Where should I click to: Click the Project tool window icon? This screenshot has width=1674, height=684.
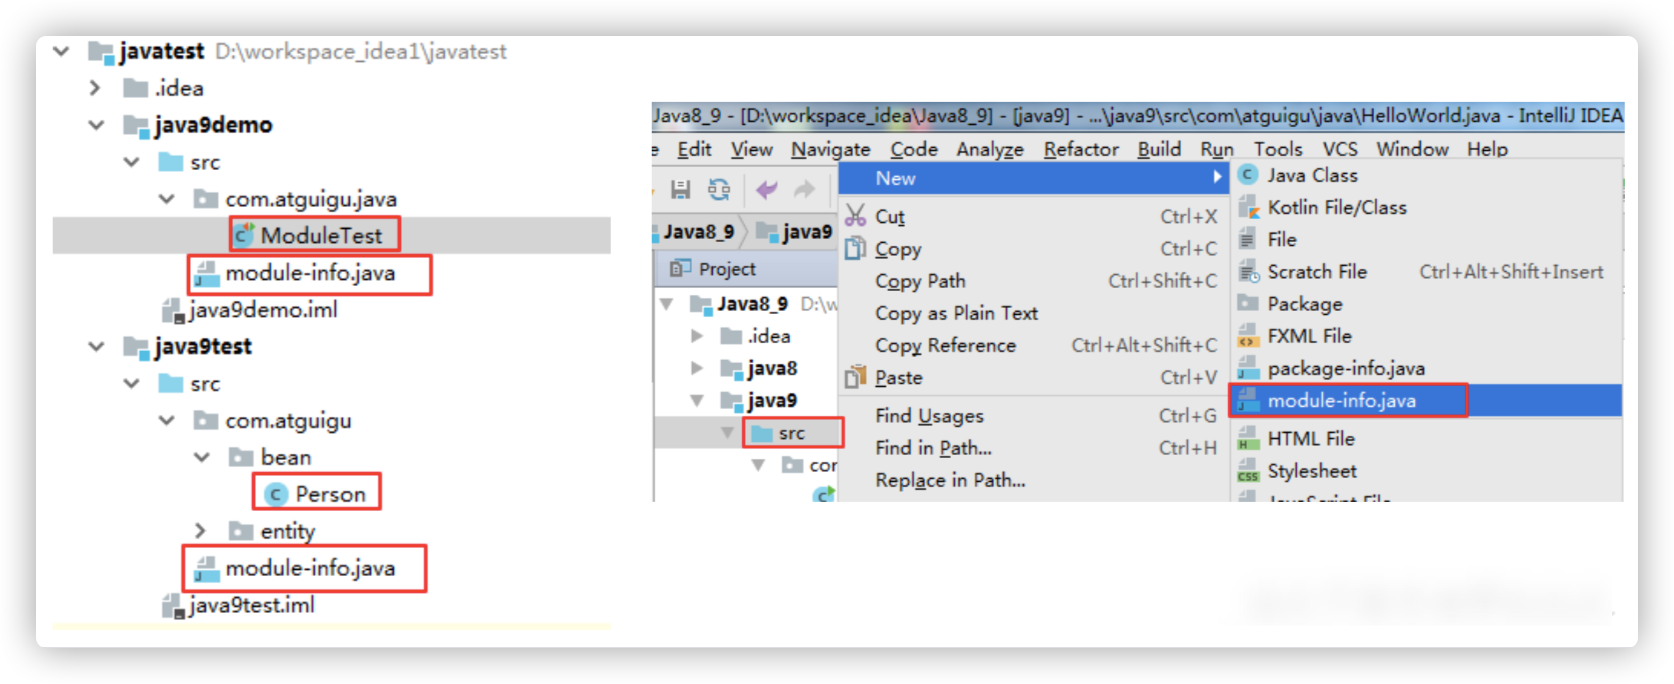(x=681, y=268)
